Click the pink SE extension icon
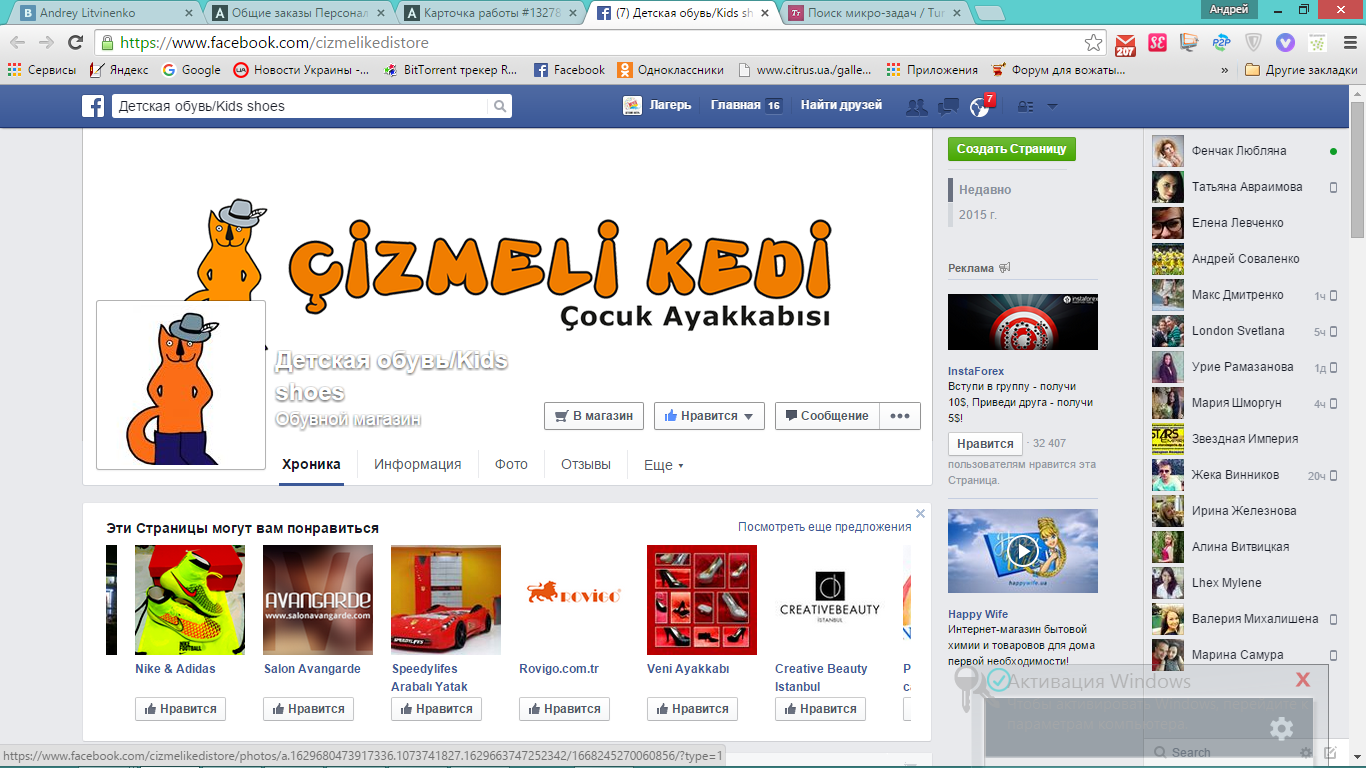Viewport: 1366px width, 768px height. [1157, 43]
